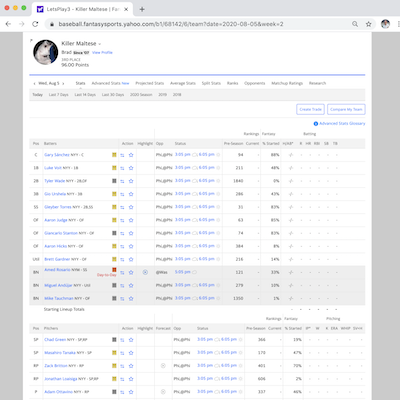The height and width of the screenshot is (400, 400).
Task: Switch to the Split Stats tab
Action: point(211,83)
